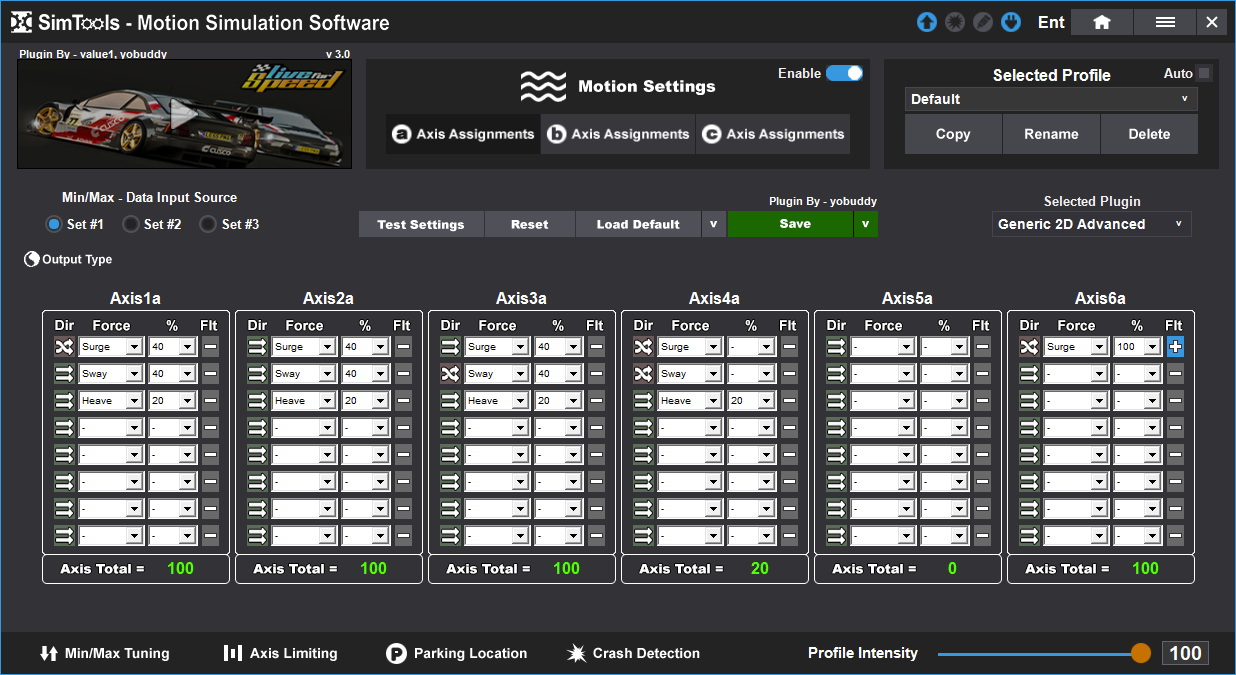Click the Profile Intensity slider handle
Viewport: 1236px width, 675px height.
[x=1141, y=653]
